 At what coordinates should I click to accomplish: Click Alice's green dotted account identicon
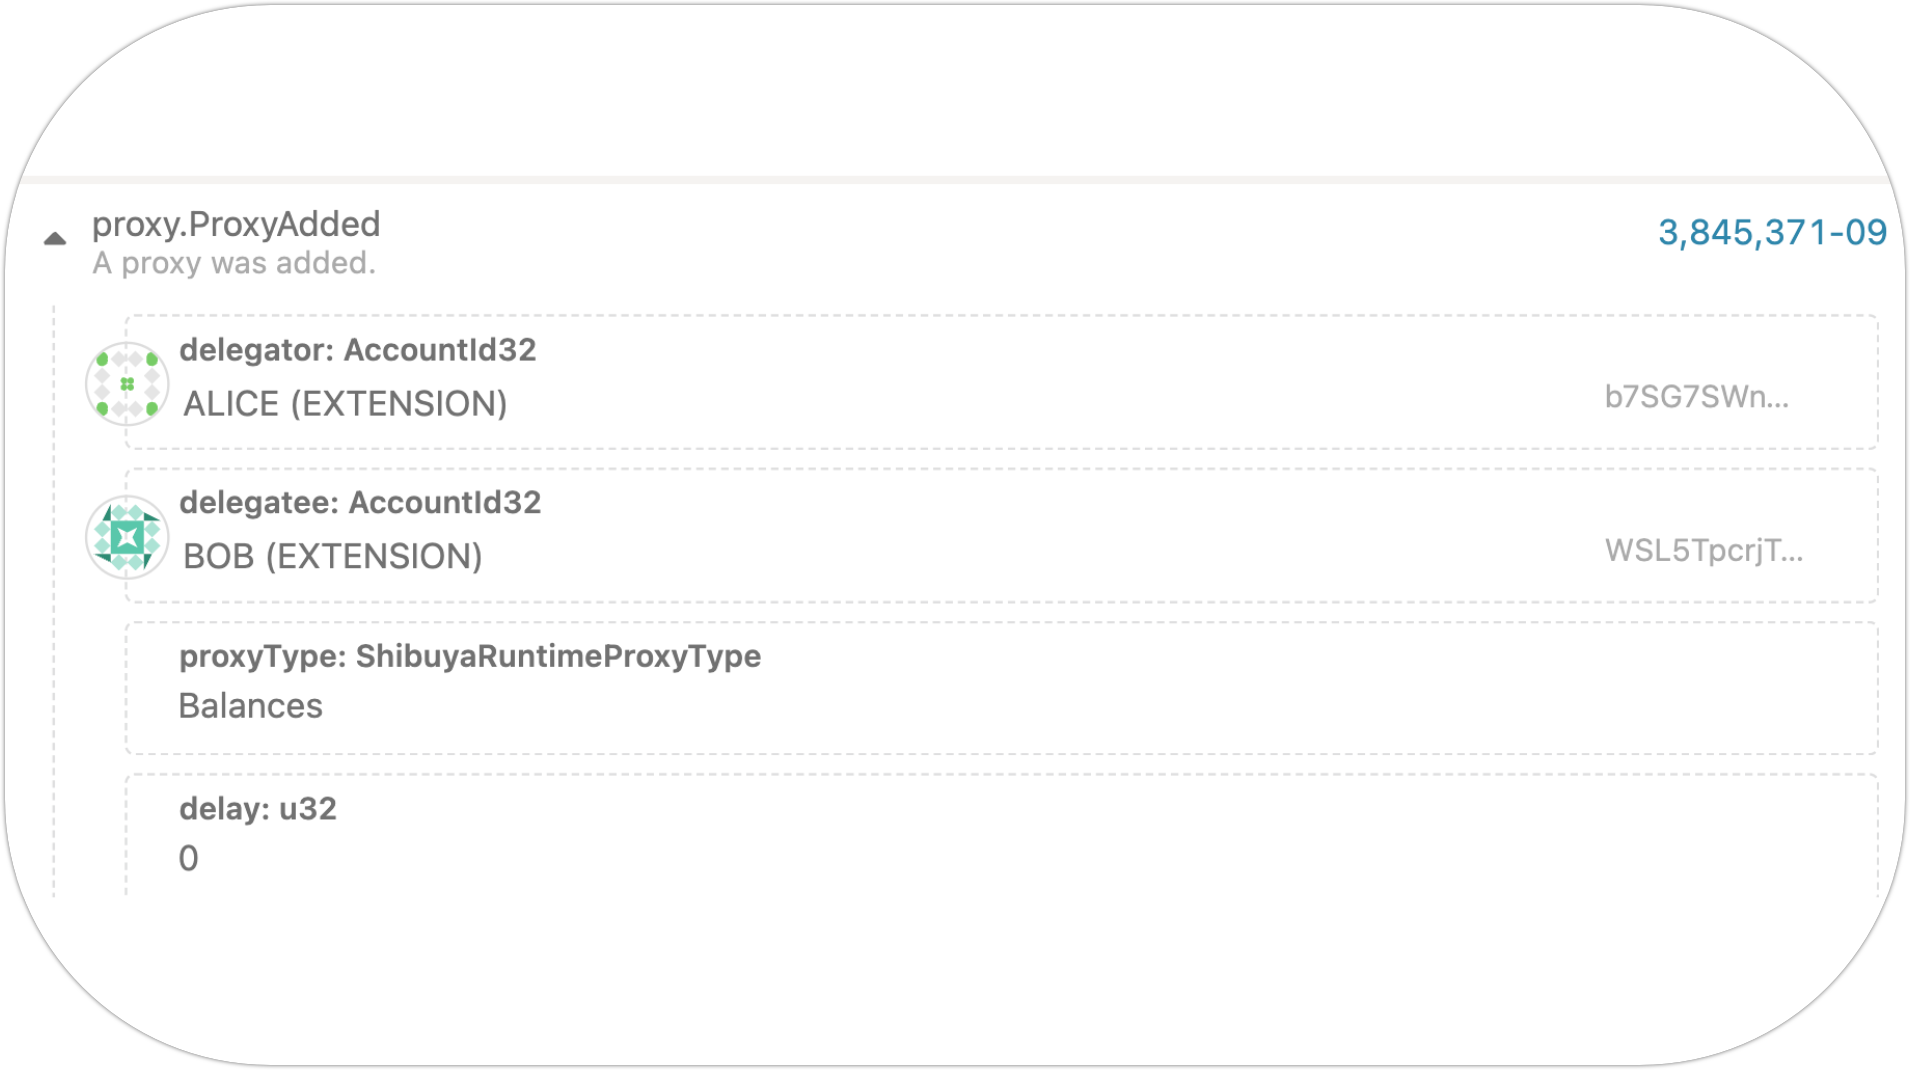pos(127,384)
